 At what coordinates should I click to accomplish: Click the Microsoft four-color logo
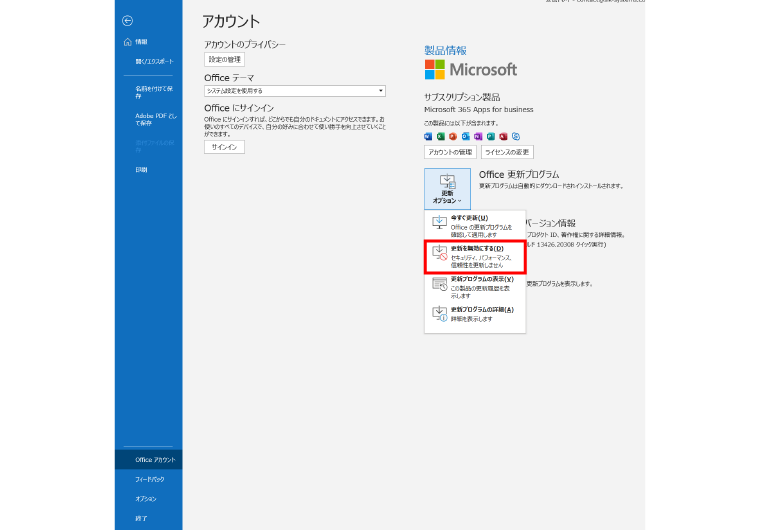pyautogui.click(x=435, y=69)
